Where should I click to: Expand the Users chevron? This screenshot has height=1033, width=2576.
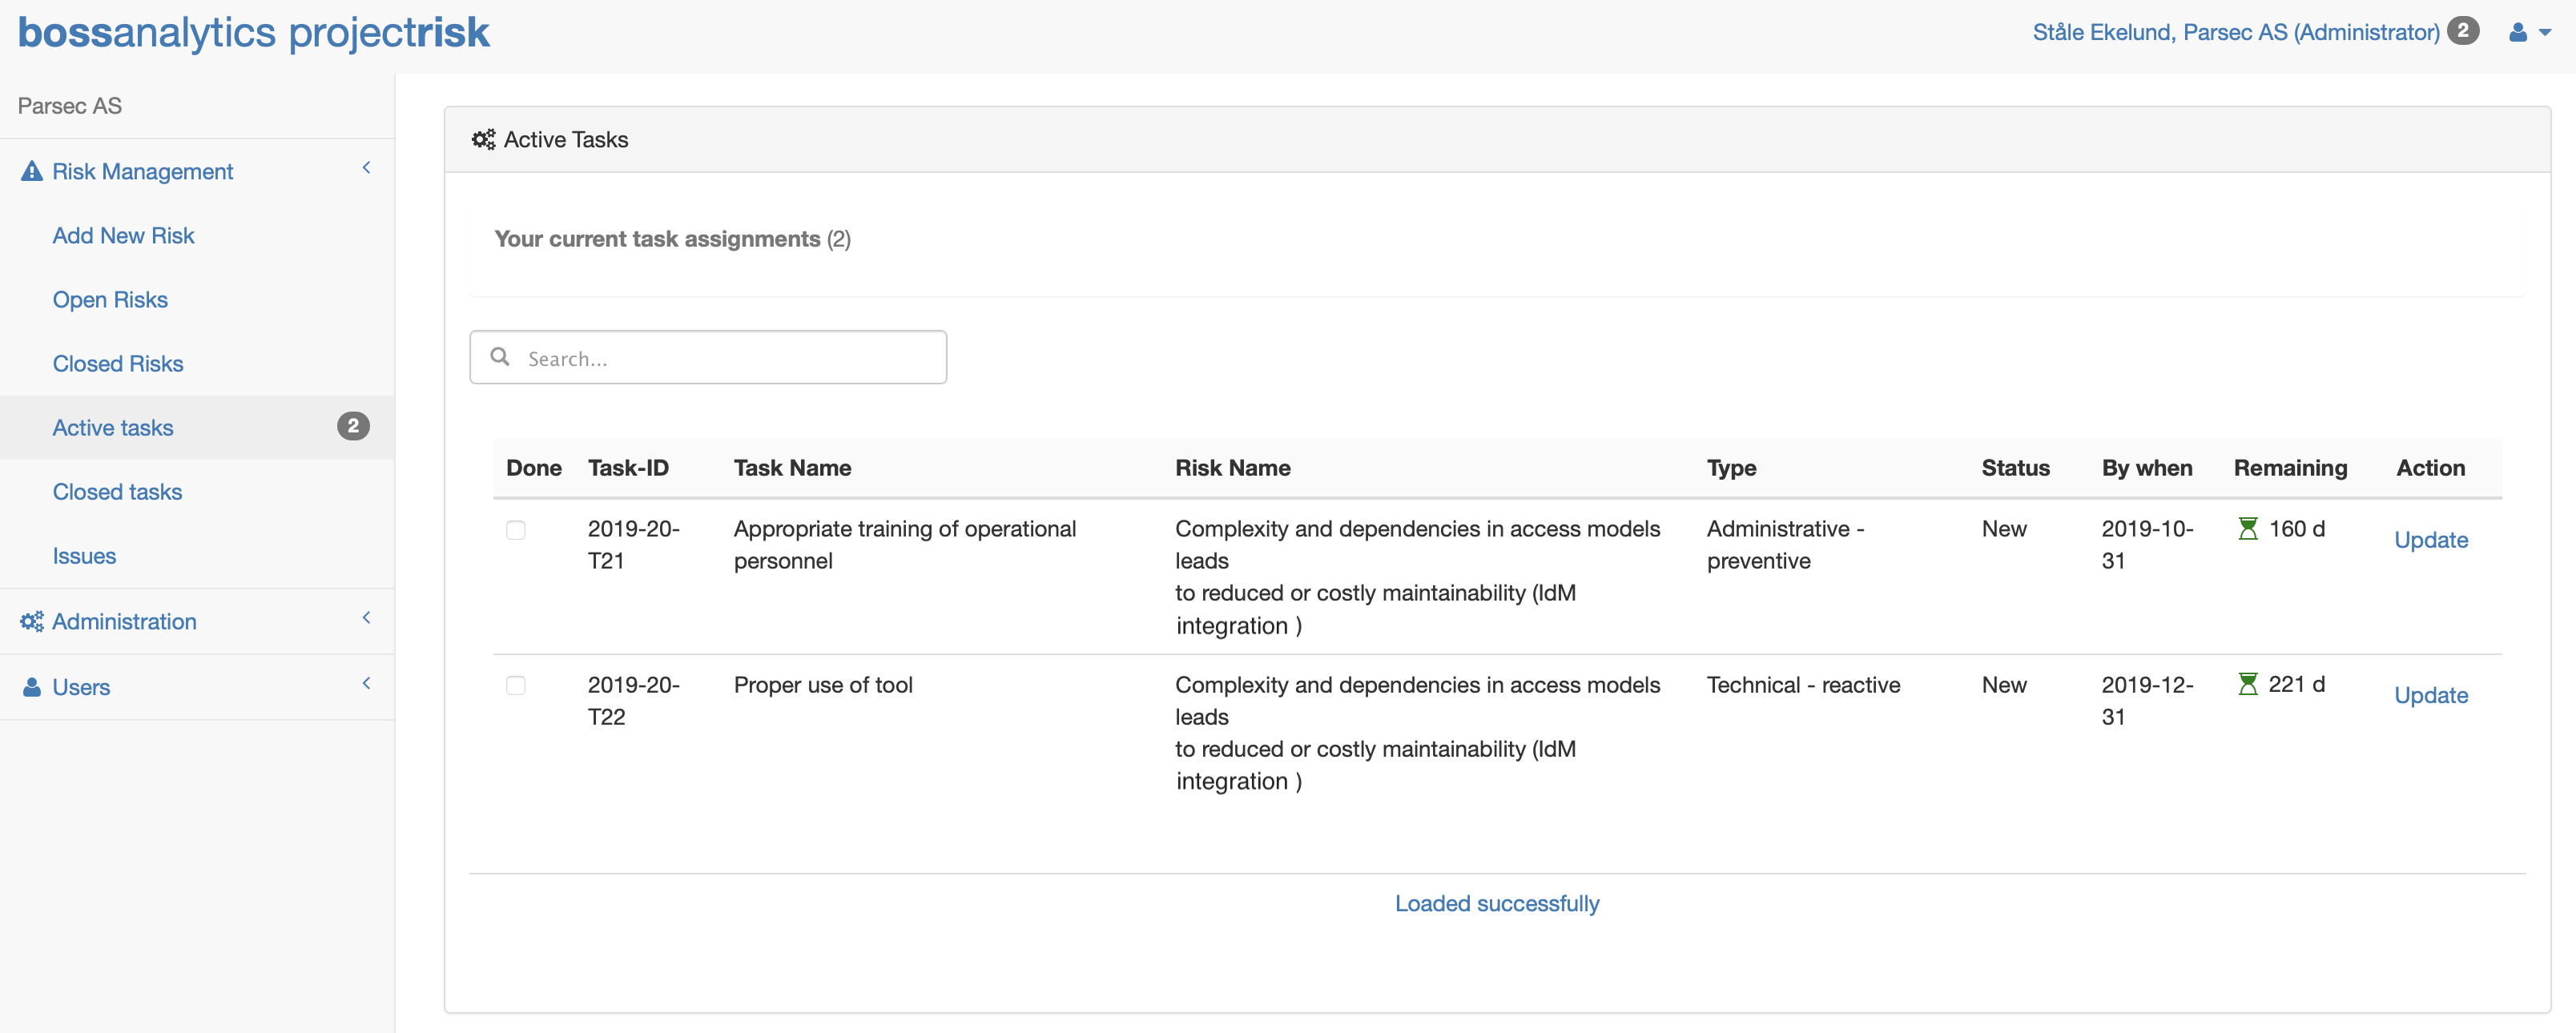(x=366, y=684)
